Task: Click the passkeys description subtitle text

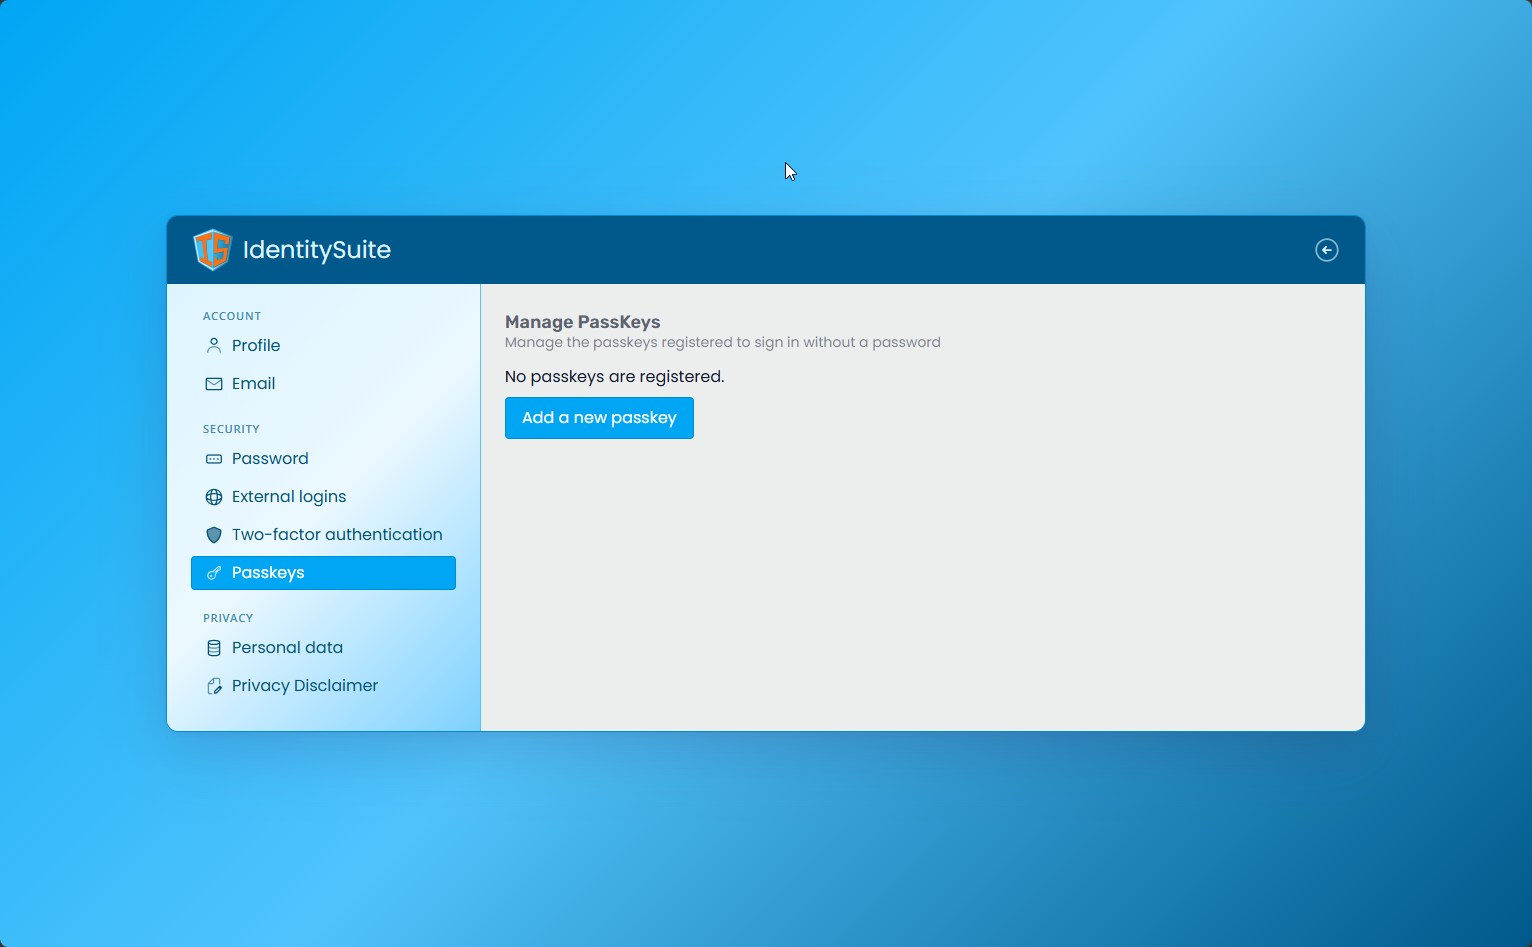Action: (x=723, y=342)
